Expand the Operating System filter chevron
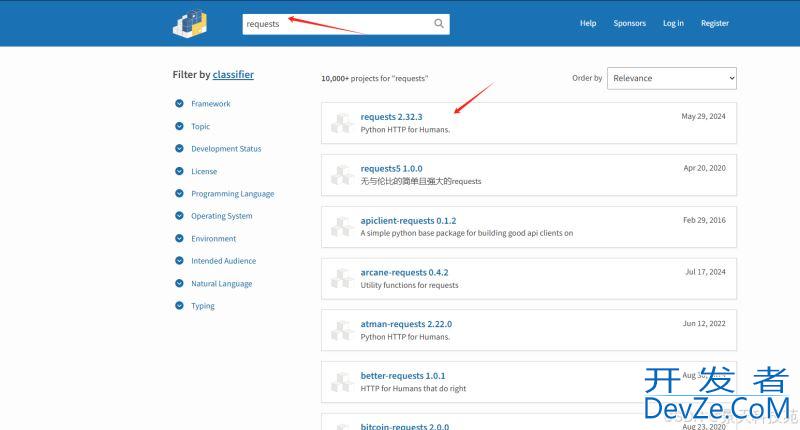The height and width of the screenshot is (430, 800). click(179, 216)
